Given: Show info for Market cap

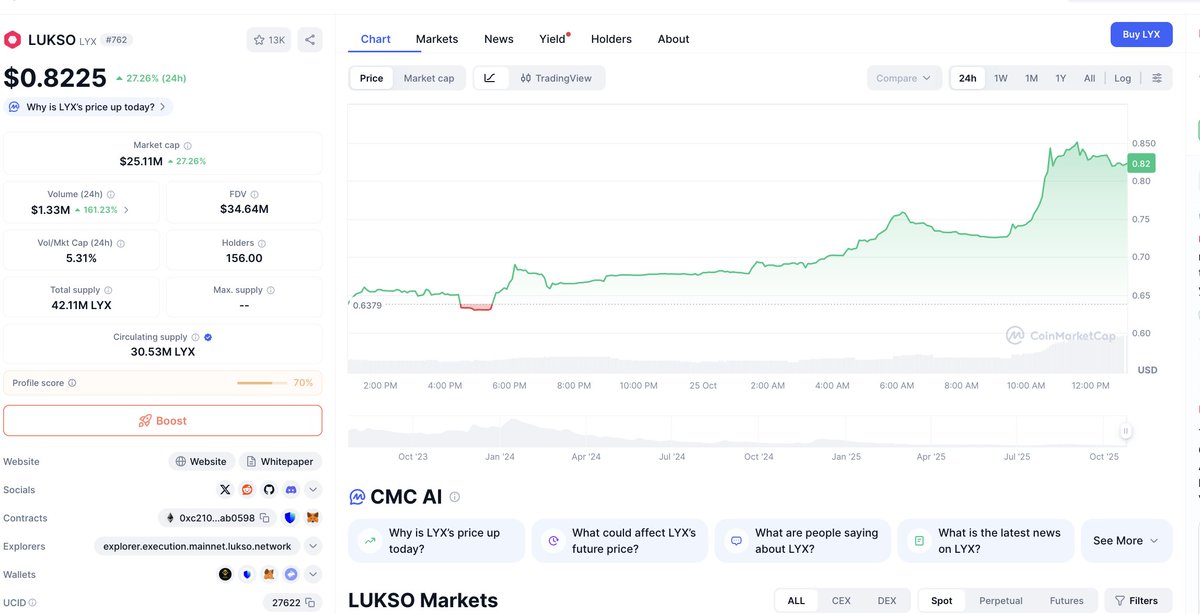Looking at the screenshot, I should (x=187, y=145).
